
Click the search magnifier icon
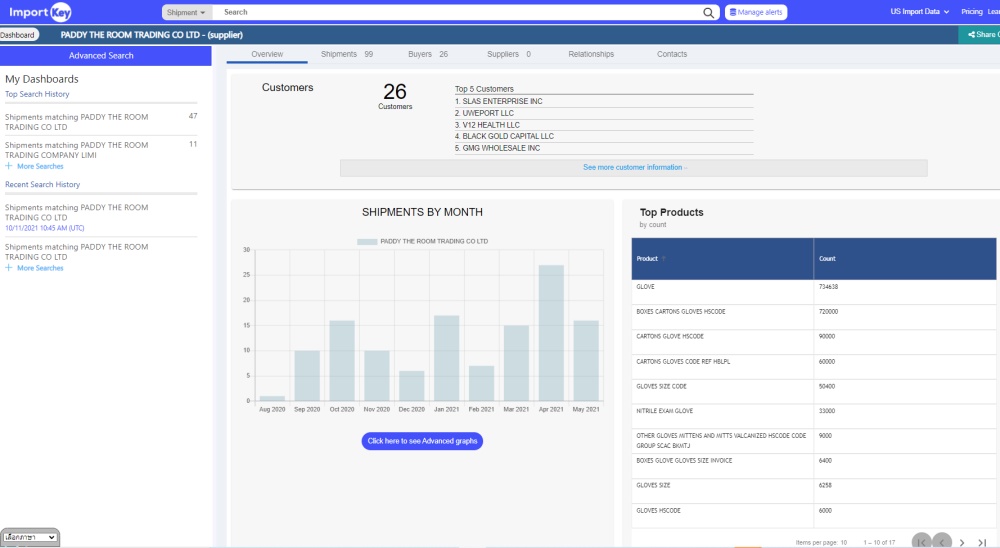709,12
